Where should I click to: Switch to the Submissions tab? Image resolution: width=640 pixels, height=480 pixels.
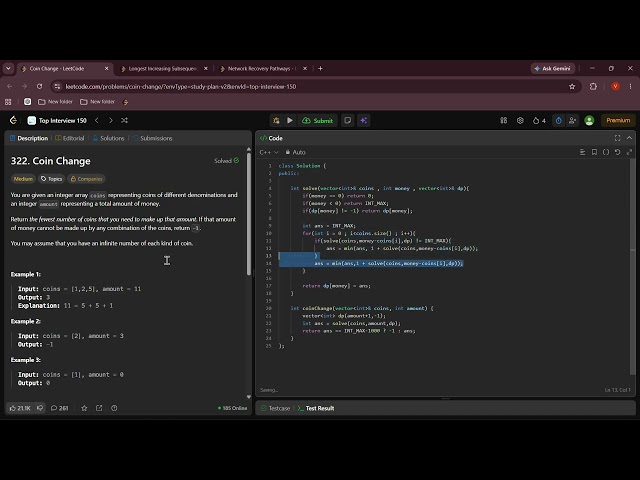click(153, 138)
